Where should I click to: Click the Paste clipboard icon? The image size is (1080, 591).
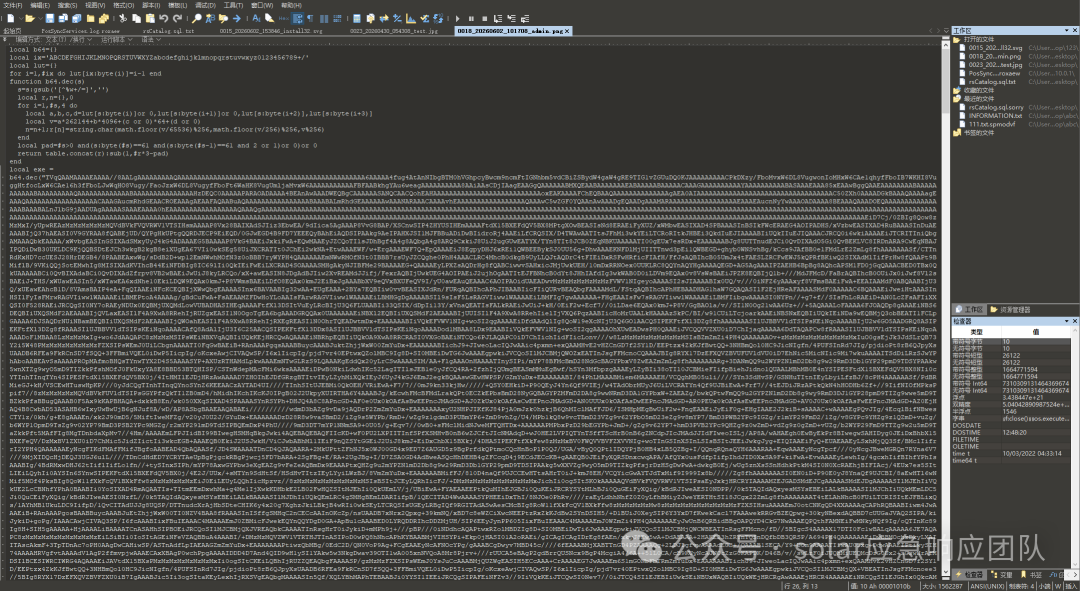[x=149, y=19]
